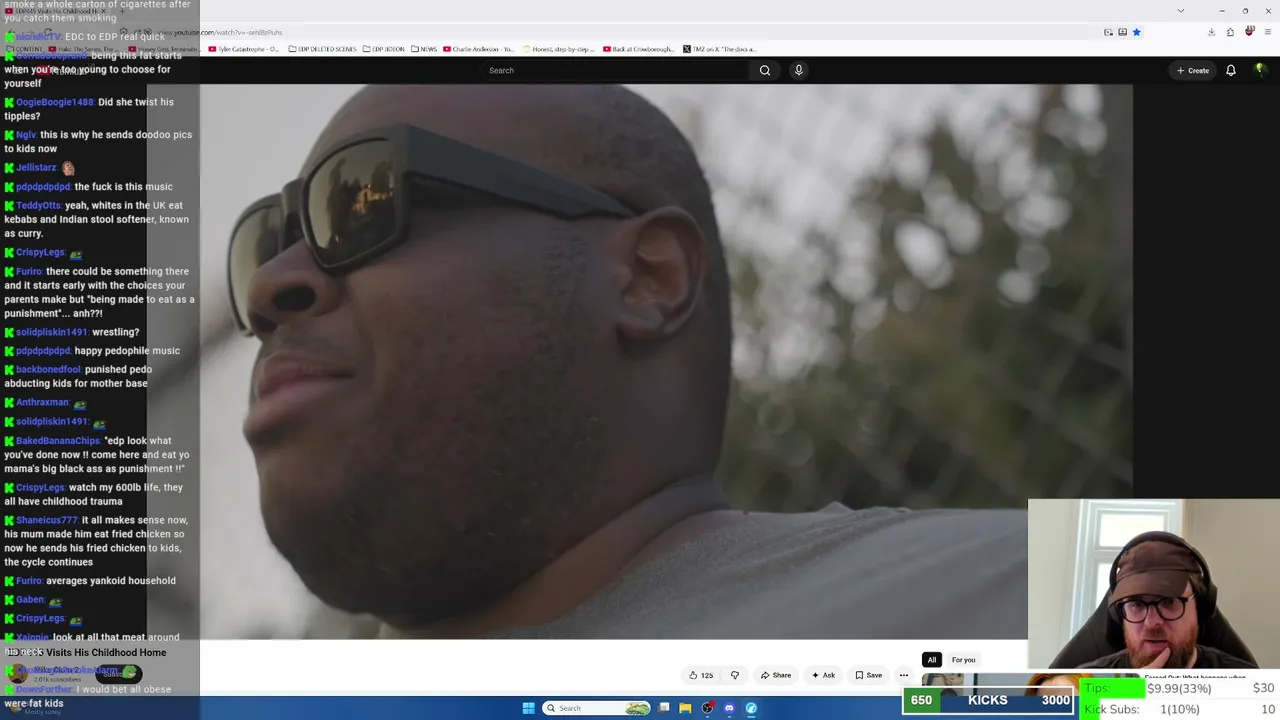Click username Anthraxman in chat
Viewport: 1280px width, 720px height.
[x=42, y=403]
